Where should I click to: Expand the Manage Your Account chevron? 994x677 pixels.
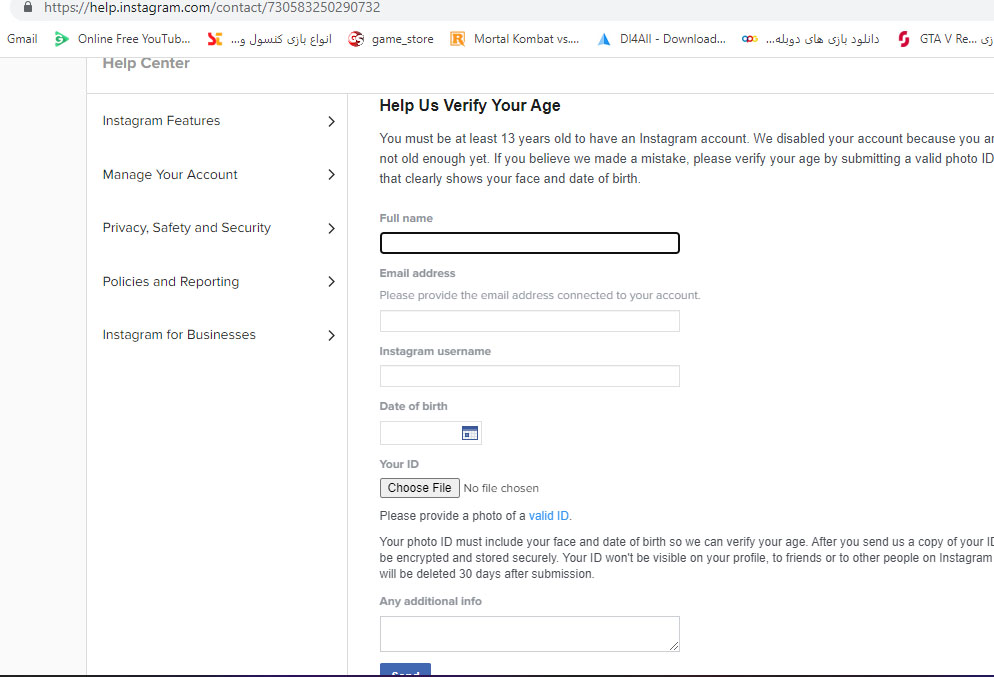click(x=331, y=174)
